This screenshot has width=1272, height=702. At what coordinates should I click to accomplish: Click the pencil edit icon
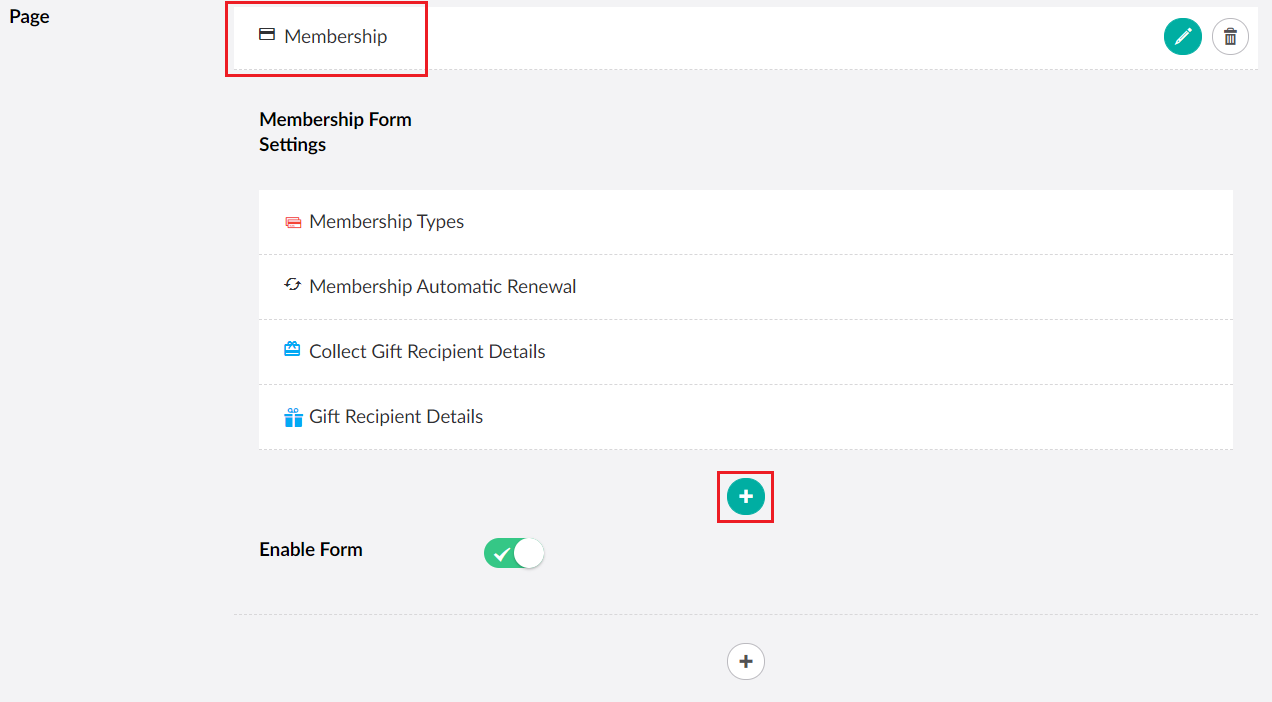pos(1183,36)
